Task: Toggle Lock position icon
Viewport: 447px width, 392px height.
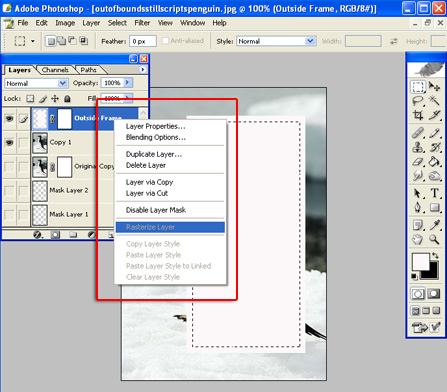Action: pyautogui.click(x=55, y=99)
